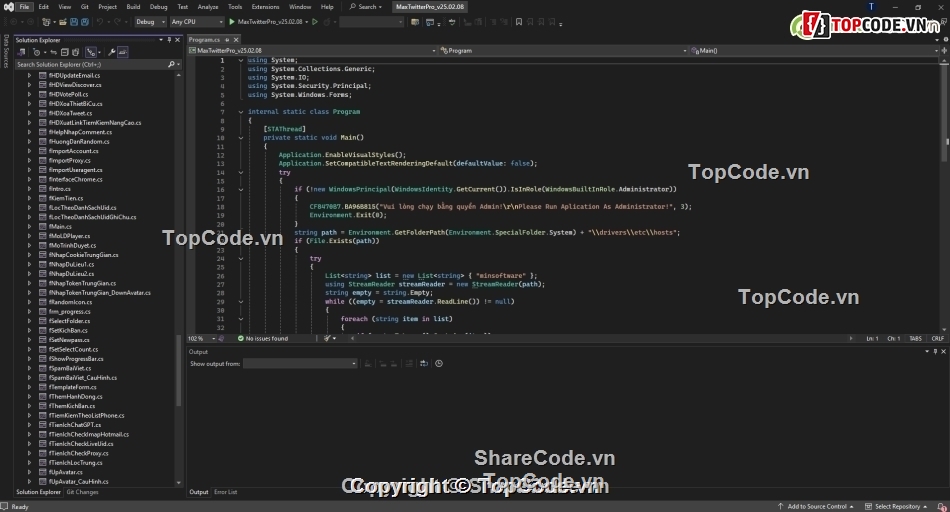This screenshot has width=950, height=512.
Task: Toggle CRLF line ending setting
Action: [937, 338]
